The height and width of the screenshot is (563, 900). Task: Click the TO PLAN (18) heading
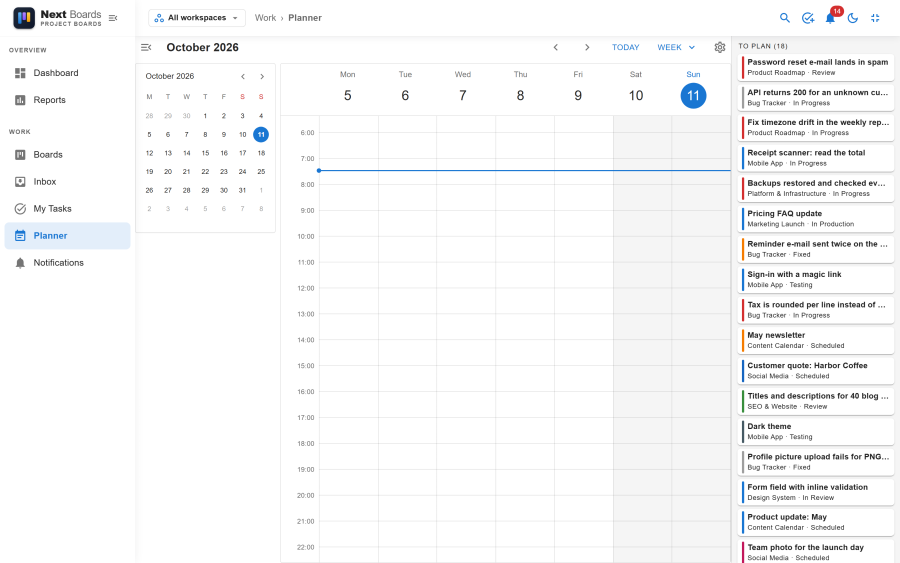763,46
